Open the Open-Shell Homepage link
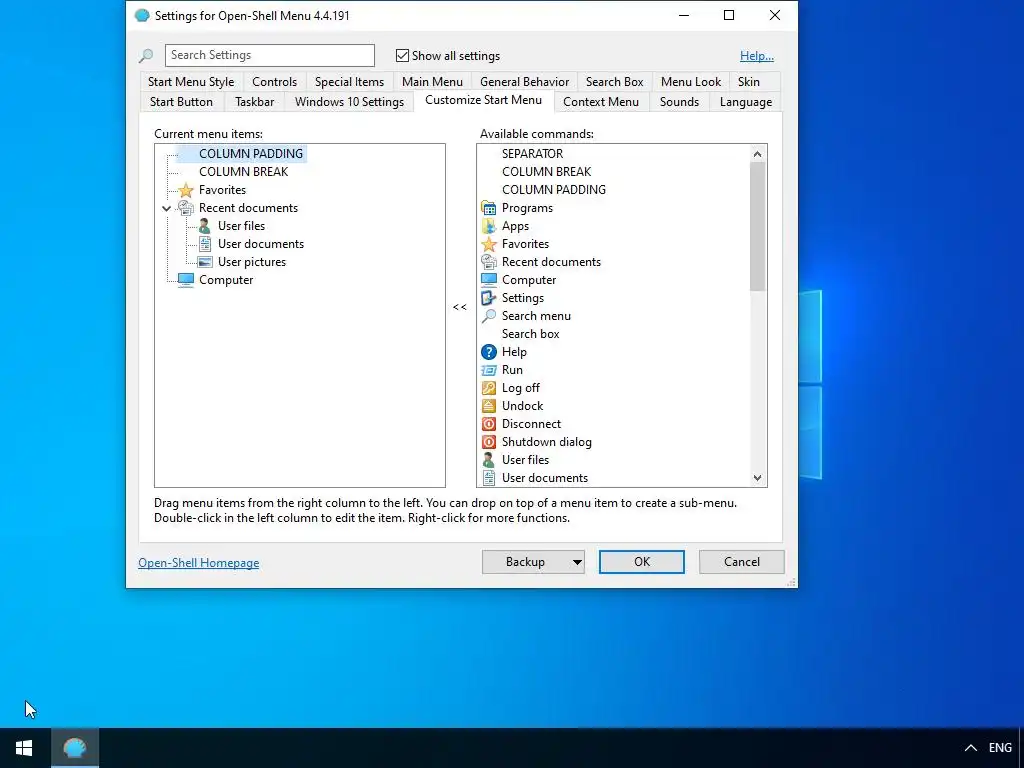The height and width of the screenshot is (768, 1024). point(199,563)
